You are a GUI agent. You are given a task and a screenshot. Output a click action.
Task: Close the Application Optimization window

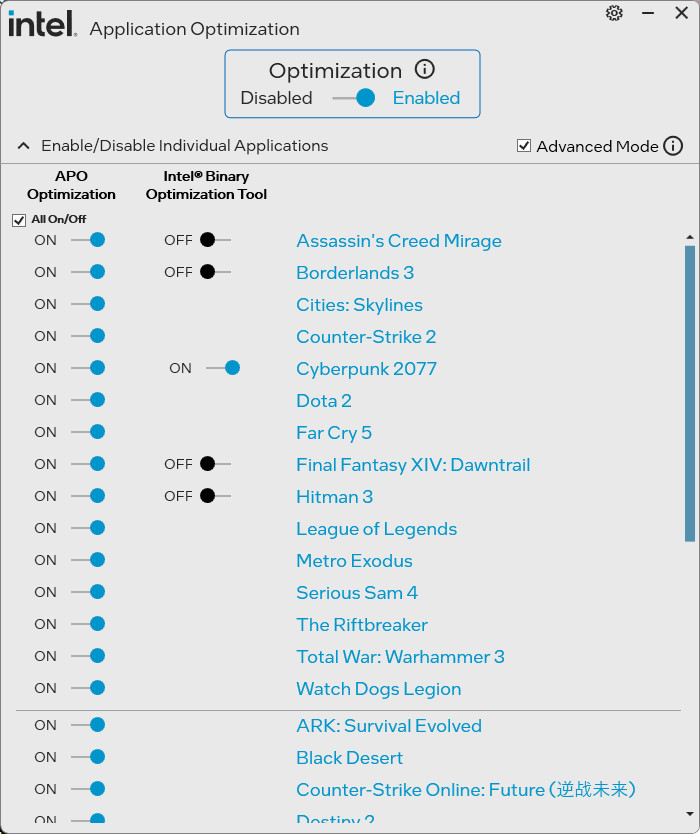coord(681,13)
